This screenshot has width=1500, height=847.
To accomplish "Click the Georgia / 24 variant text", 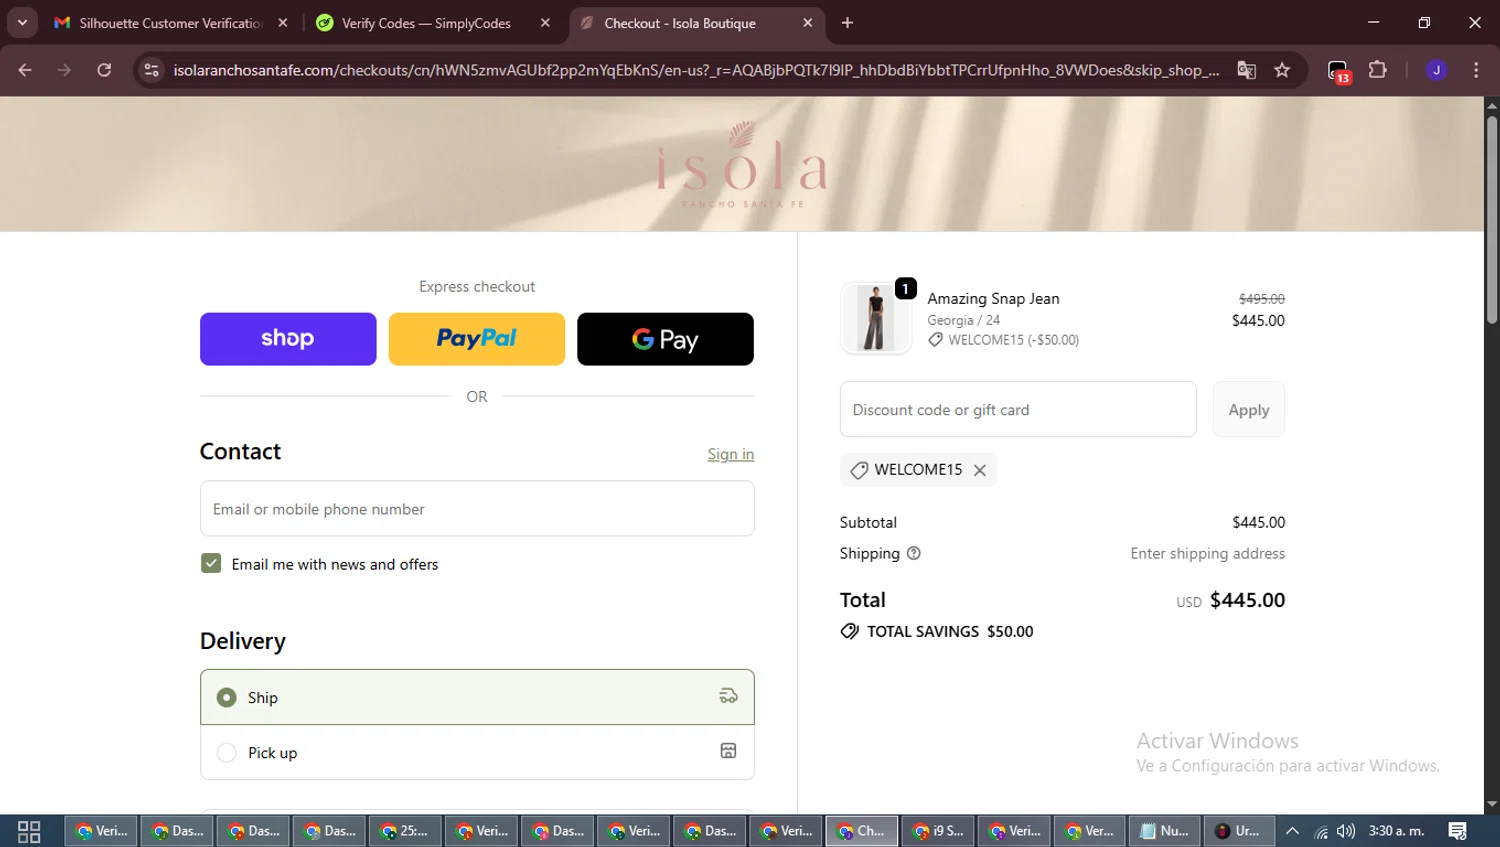I will [x=964, y=320].
